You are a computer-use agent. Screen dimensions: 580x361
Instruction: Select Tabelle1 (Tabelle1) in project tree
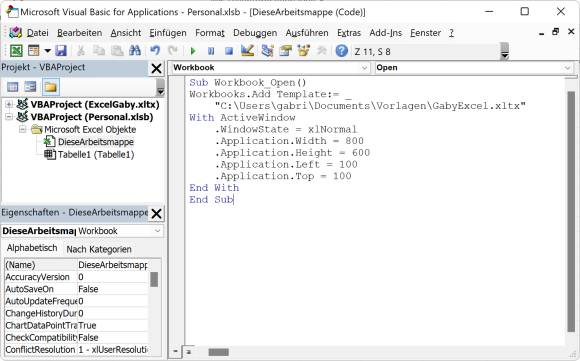(x=96, y=155)
